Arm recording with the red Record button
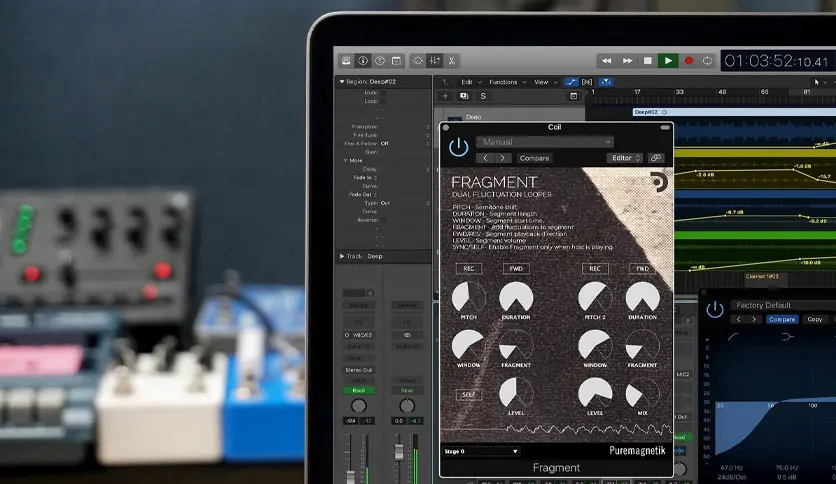836x484 pixels. [689, 61]
